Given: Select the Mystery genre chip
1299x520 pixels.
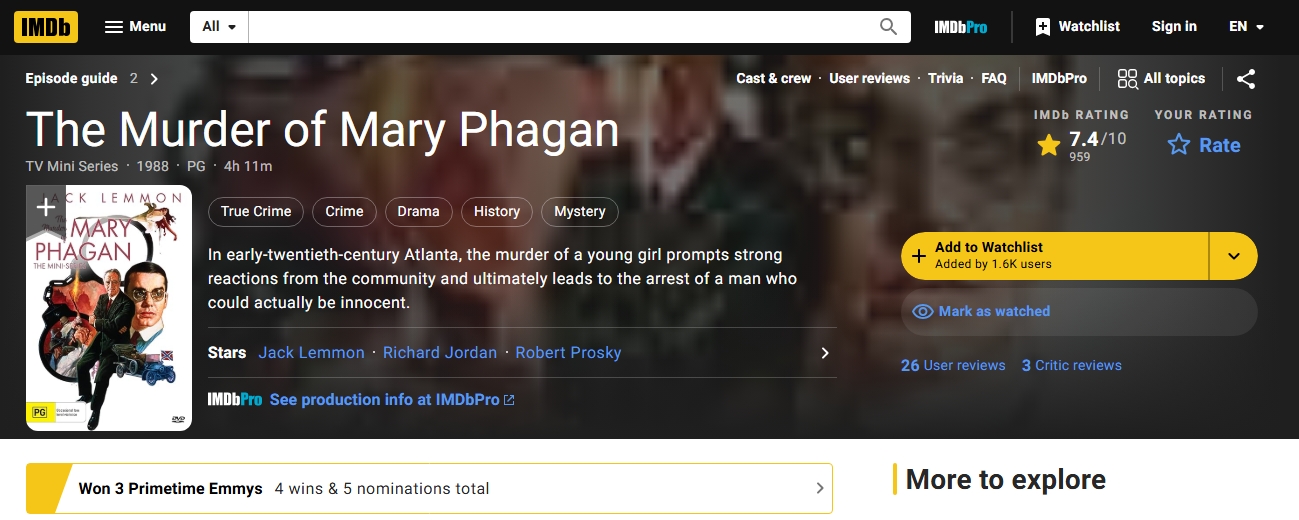Looking at the screenshot, I should pos(580,211).
